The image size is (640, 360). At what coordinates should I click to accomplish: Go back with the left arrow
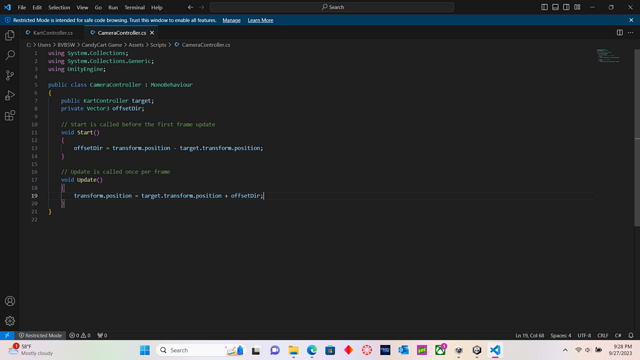190,7
